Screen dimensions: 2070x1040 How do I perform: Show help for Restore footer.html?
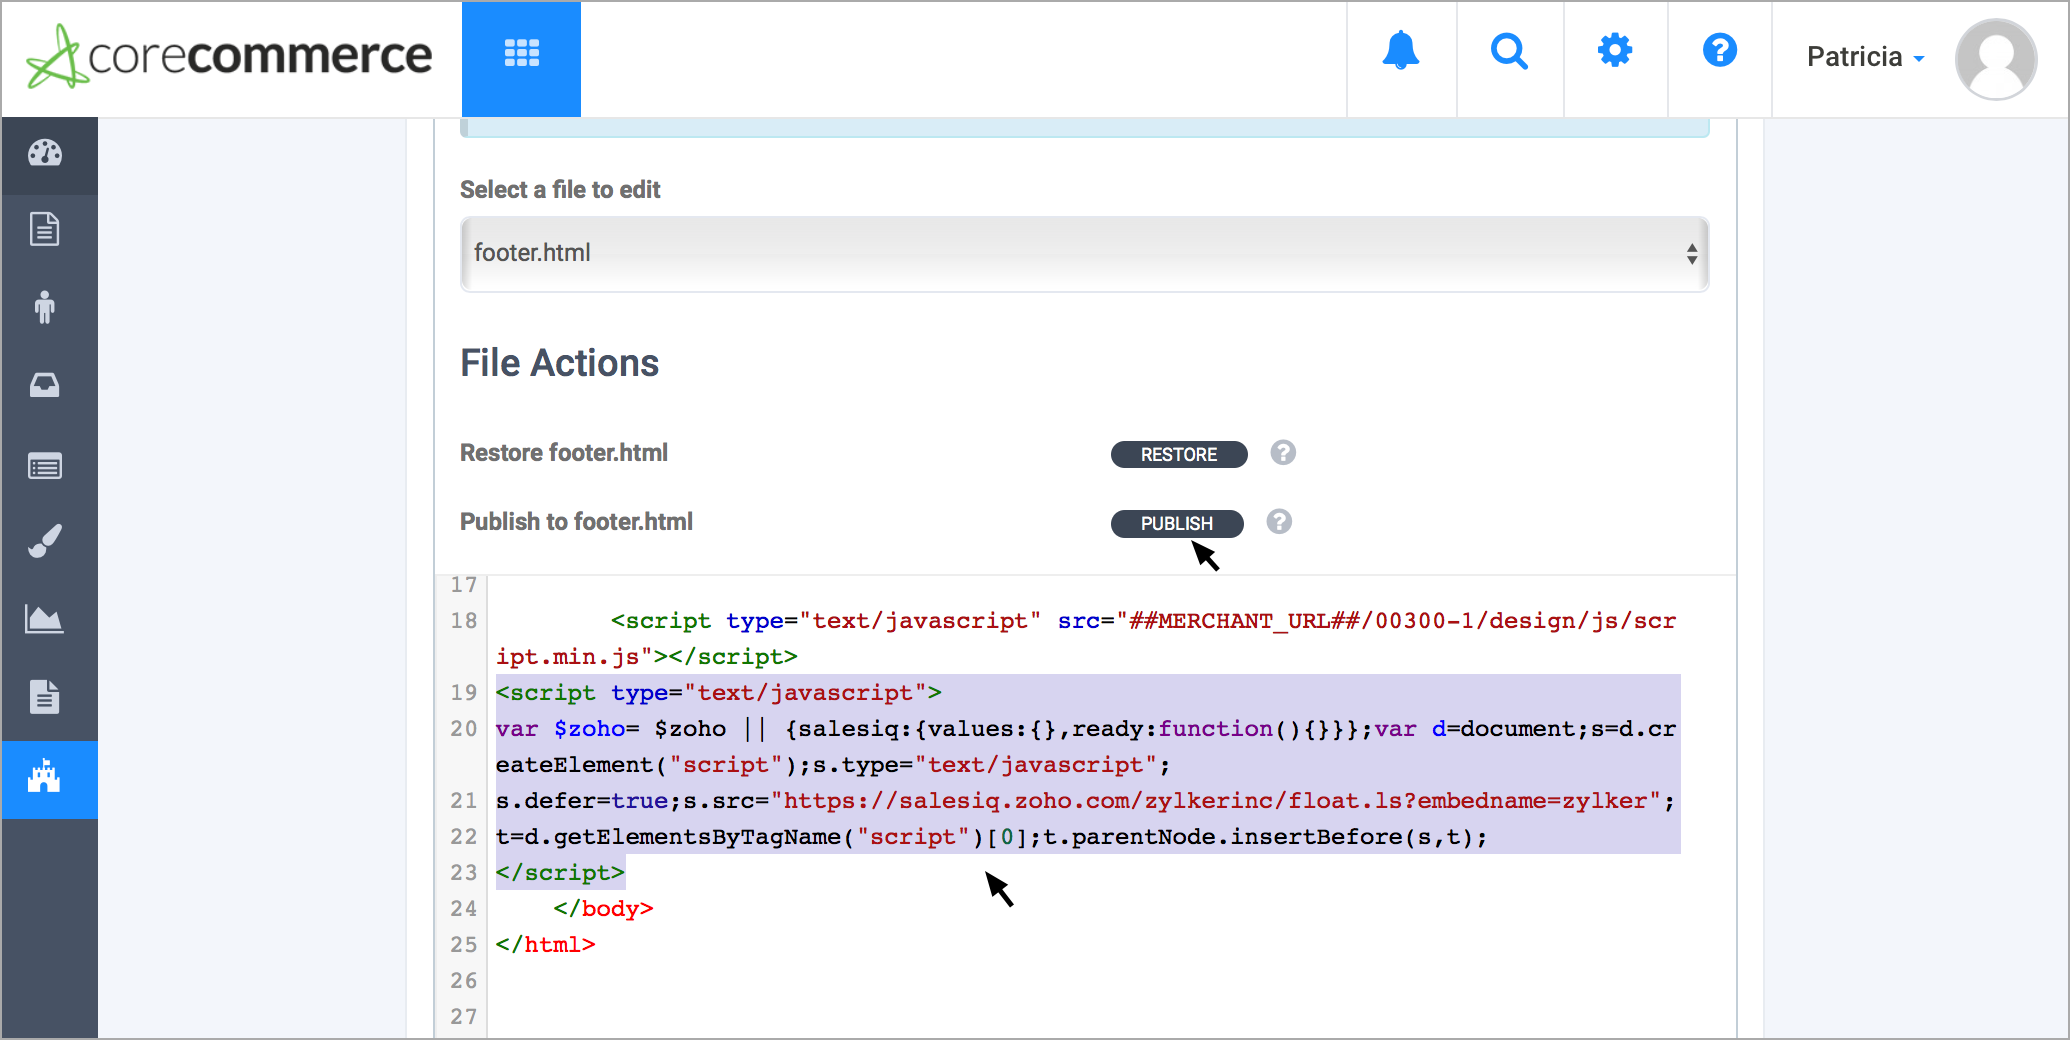click(1283, 453)
